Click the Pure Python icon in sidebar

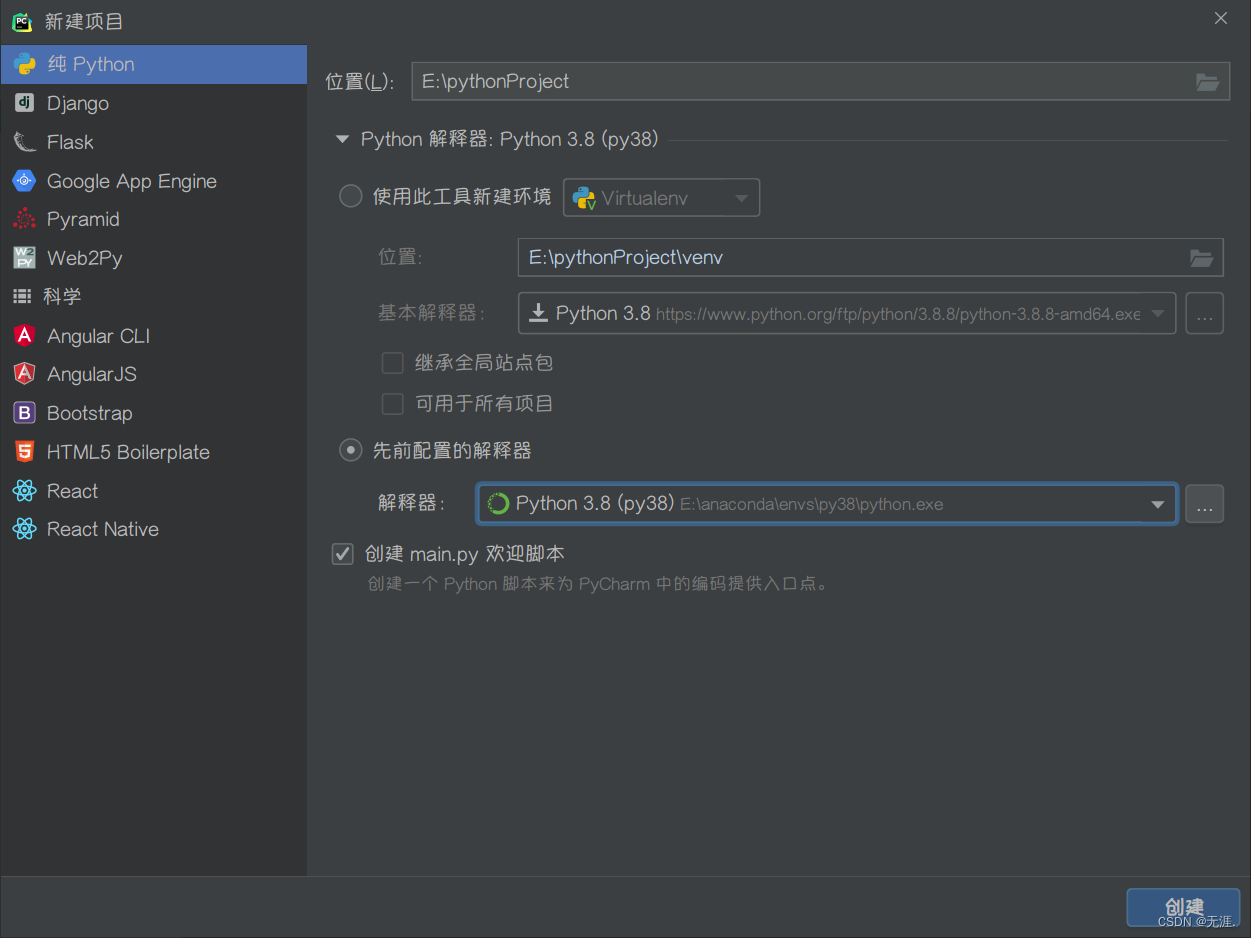pyautogui.click(x=24, y=64)
